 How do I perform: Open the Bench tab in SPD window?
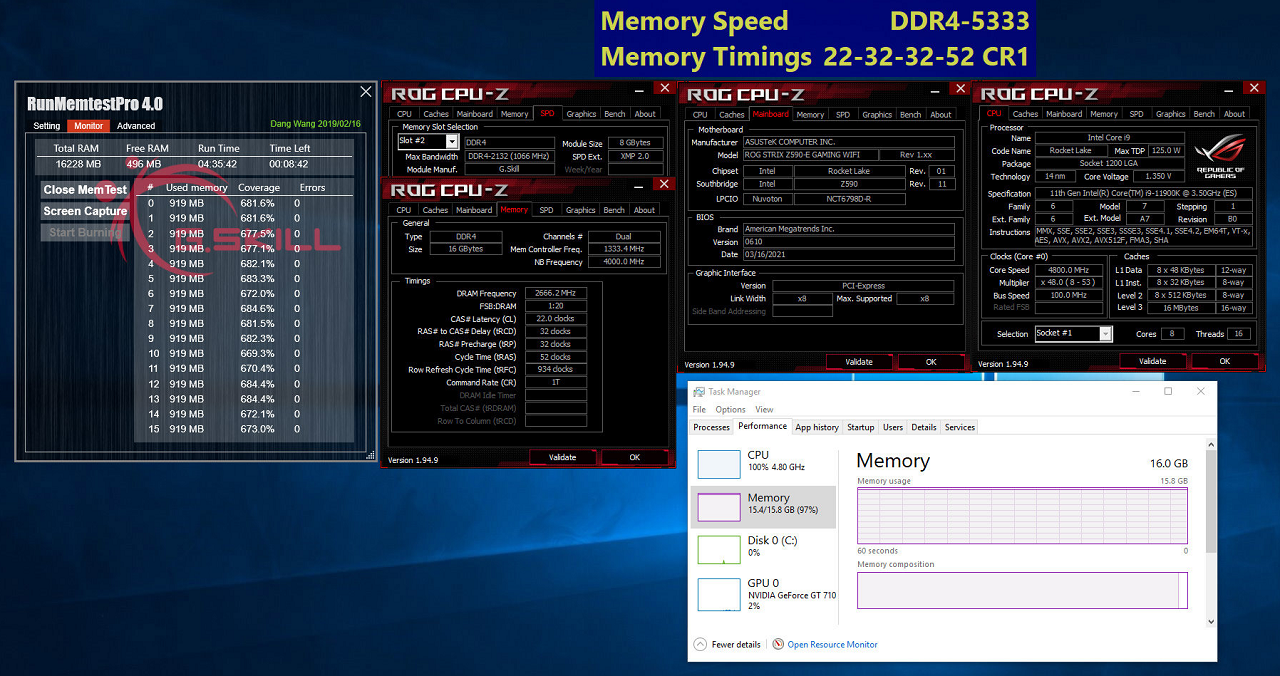tap(616, 114)
